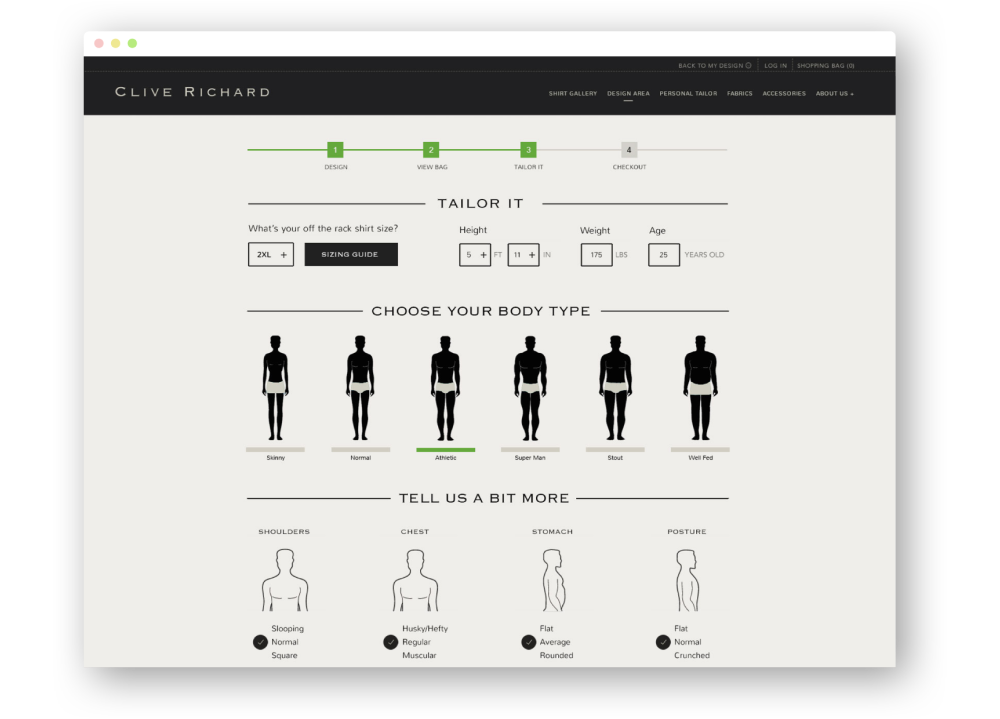Open Shirt Gallery in navigation
The width and height of the screenshot is (1000, 719).
click(x=572, y=94)
